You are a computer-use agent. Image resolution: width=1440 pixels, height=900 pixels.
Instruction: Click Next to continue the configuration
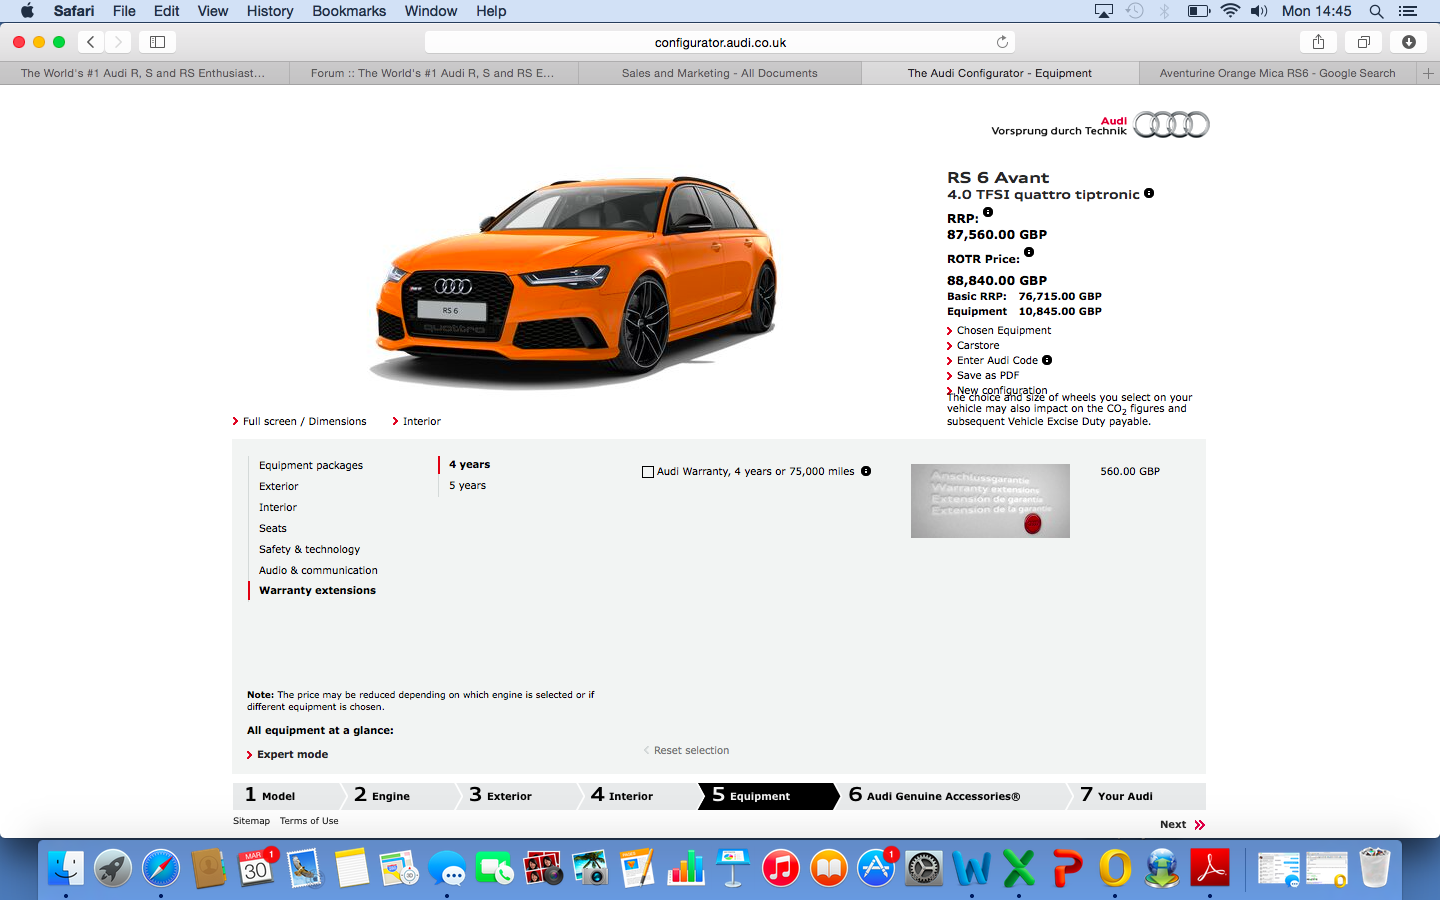pos(1183,824)
